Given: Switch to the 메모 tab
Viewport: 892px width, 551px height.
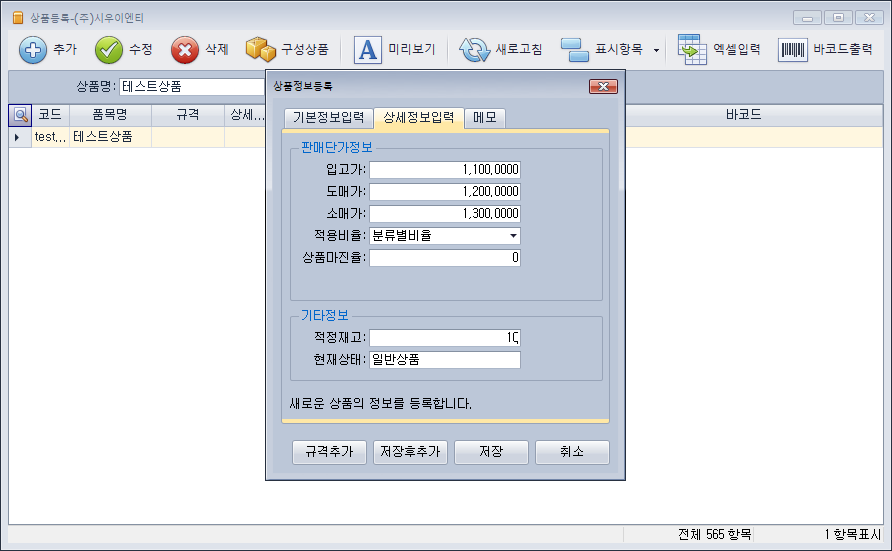Looking at the screenshot, I should [x=485, y=118].
